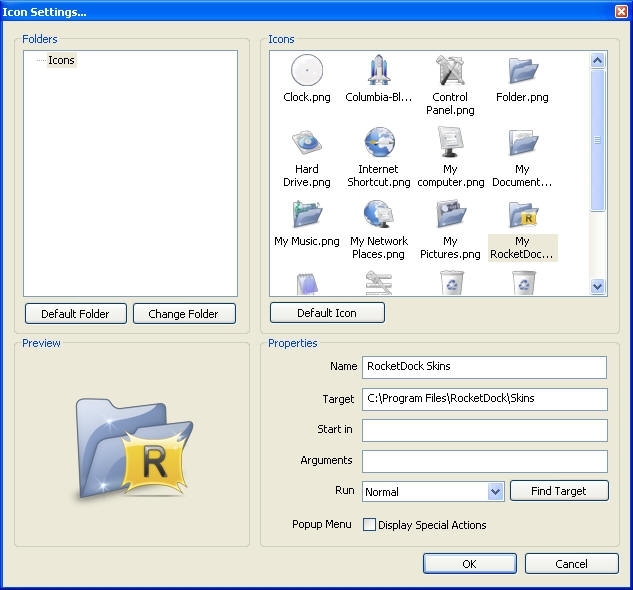Click the Find Target button
The height and width of the screenshot is (590, 633).
point(559,491)
